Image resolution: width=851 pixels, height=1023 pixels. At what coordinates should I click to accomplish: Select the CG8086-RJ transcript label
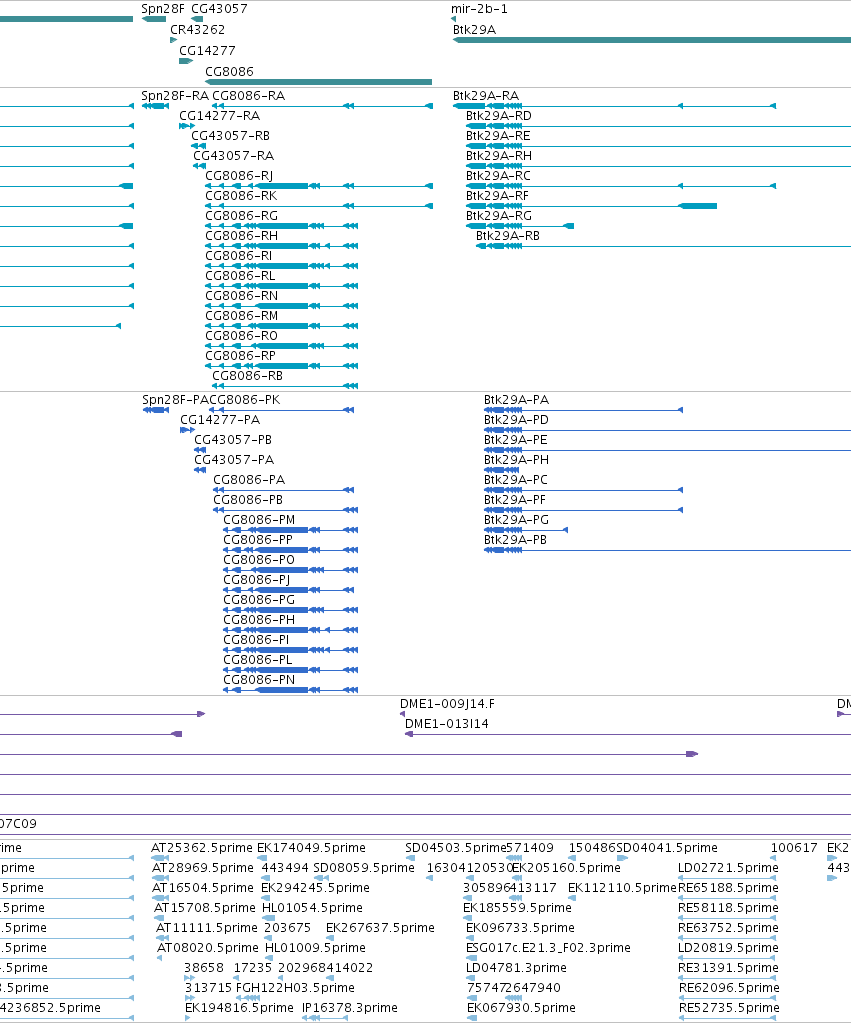pos(239,176)
